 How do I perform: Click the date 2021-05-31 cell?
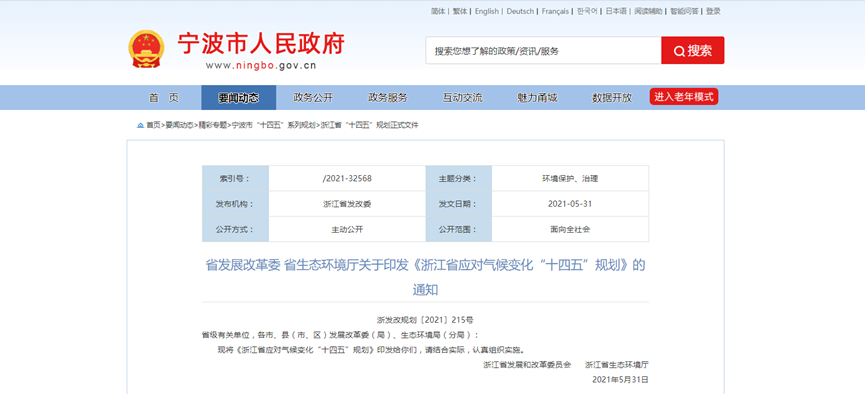pyautogui.click(x=570, y=204)
